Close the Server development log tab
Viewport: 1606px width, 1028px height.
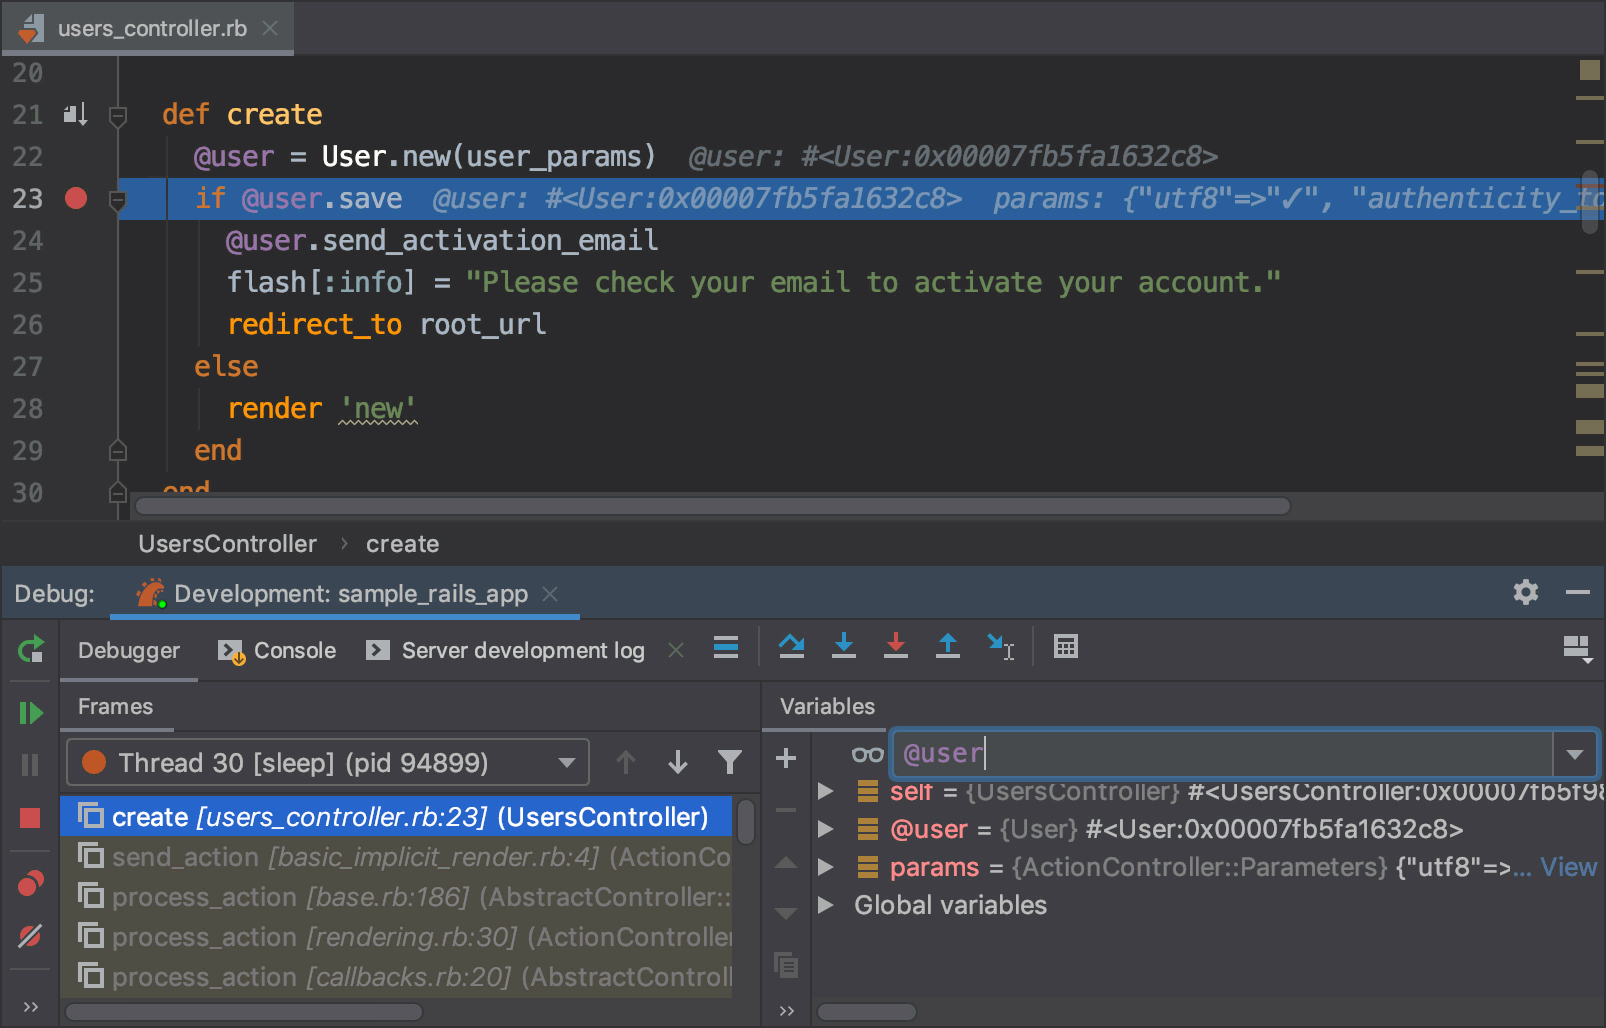coord(676,650)
